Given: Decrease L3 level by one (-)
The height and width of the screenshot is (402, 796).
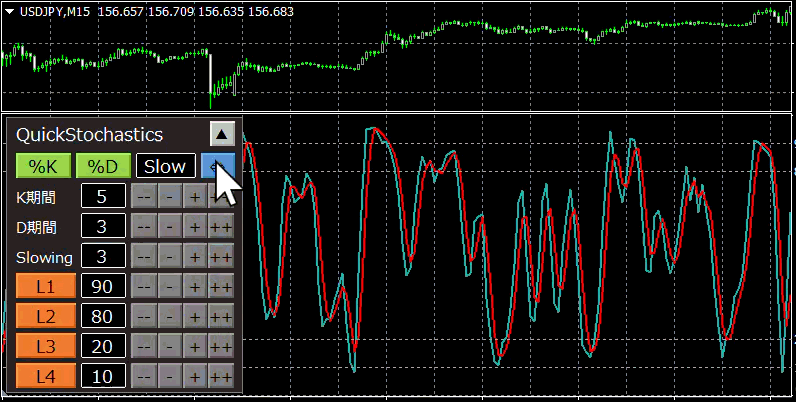Looking at the screenshot, I should (x=170, y=346).
